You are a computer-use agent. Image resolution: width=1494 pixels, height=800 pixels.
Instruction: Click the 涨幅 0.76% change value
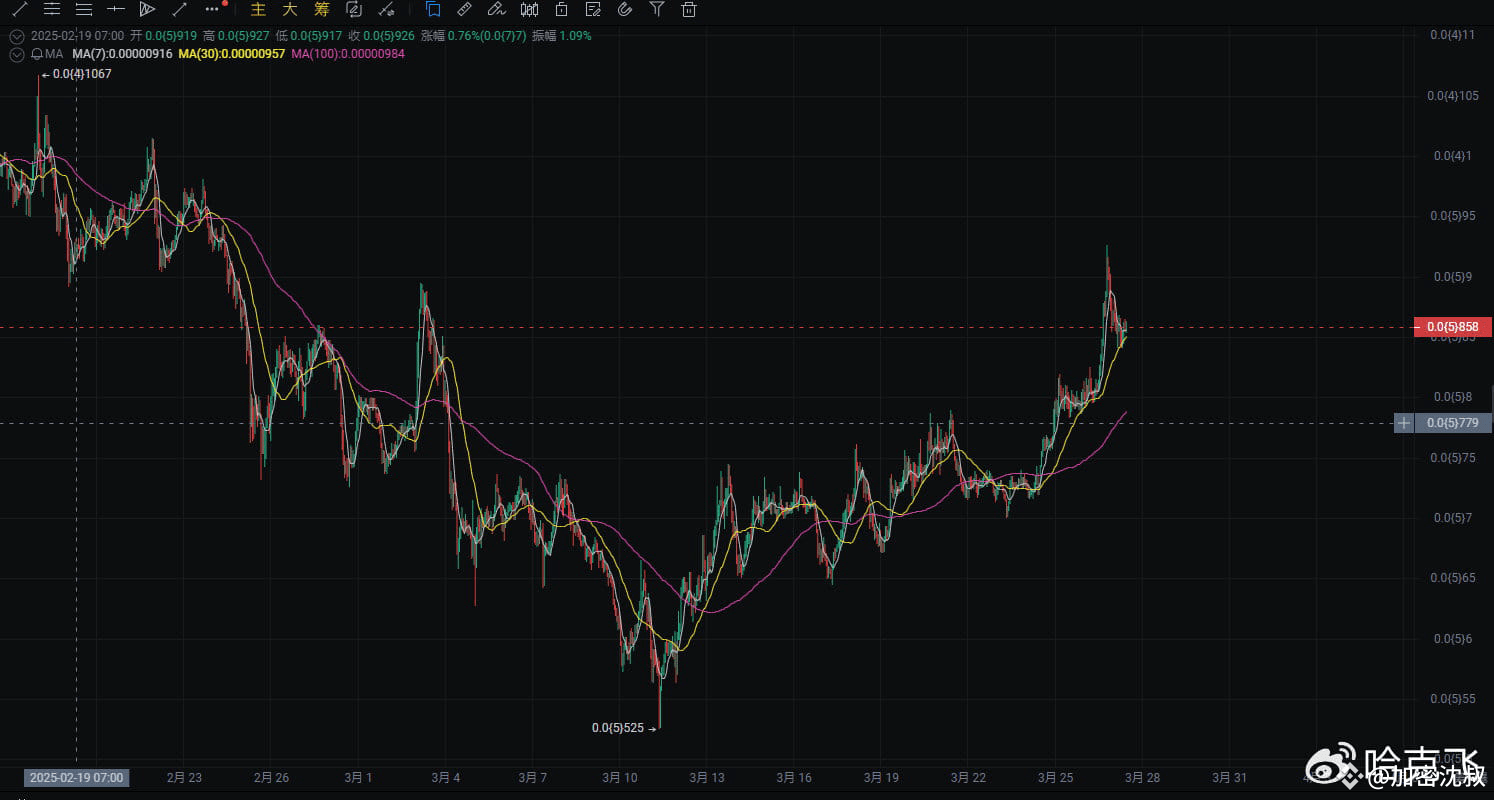click(487, 35)
